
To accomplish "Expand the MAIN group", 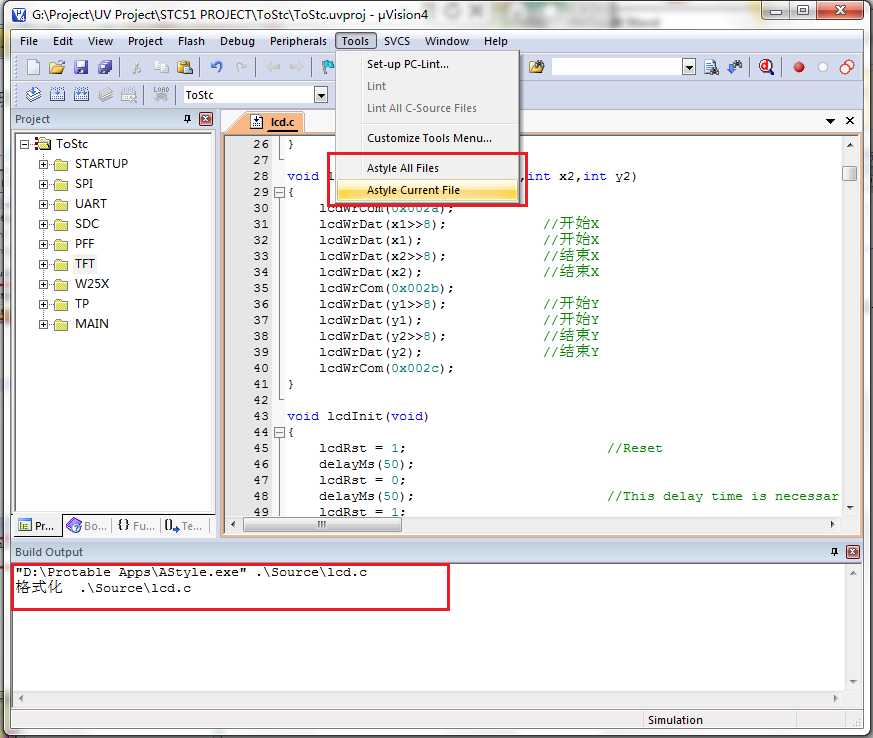I will [43, 324].
